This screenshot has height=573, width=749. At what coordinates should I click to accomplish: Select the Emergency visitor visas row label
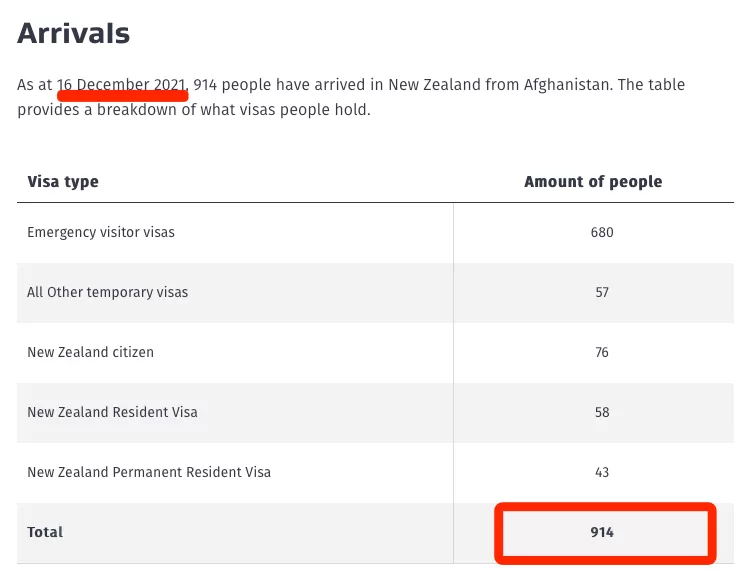[x=101, y=232]
